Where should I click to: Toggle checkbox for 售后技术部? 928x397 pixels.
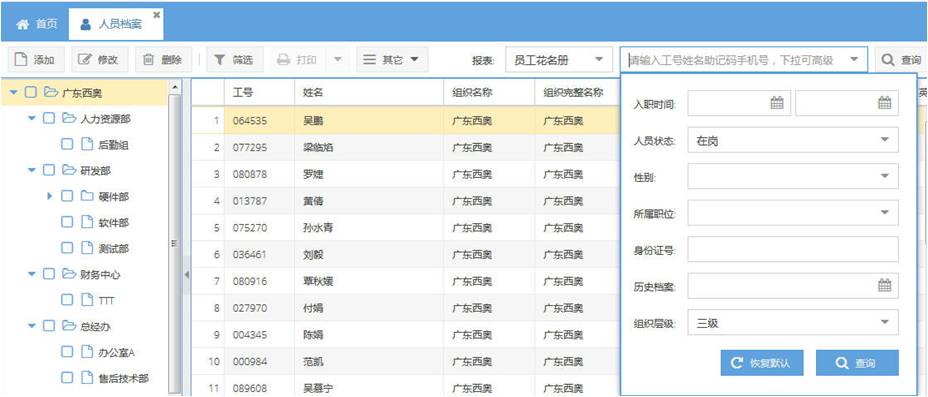click(67, 377)
